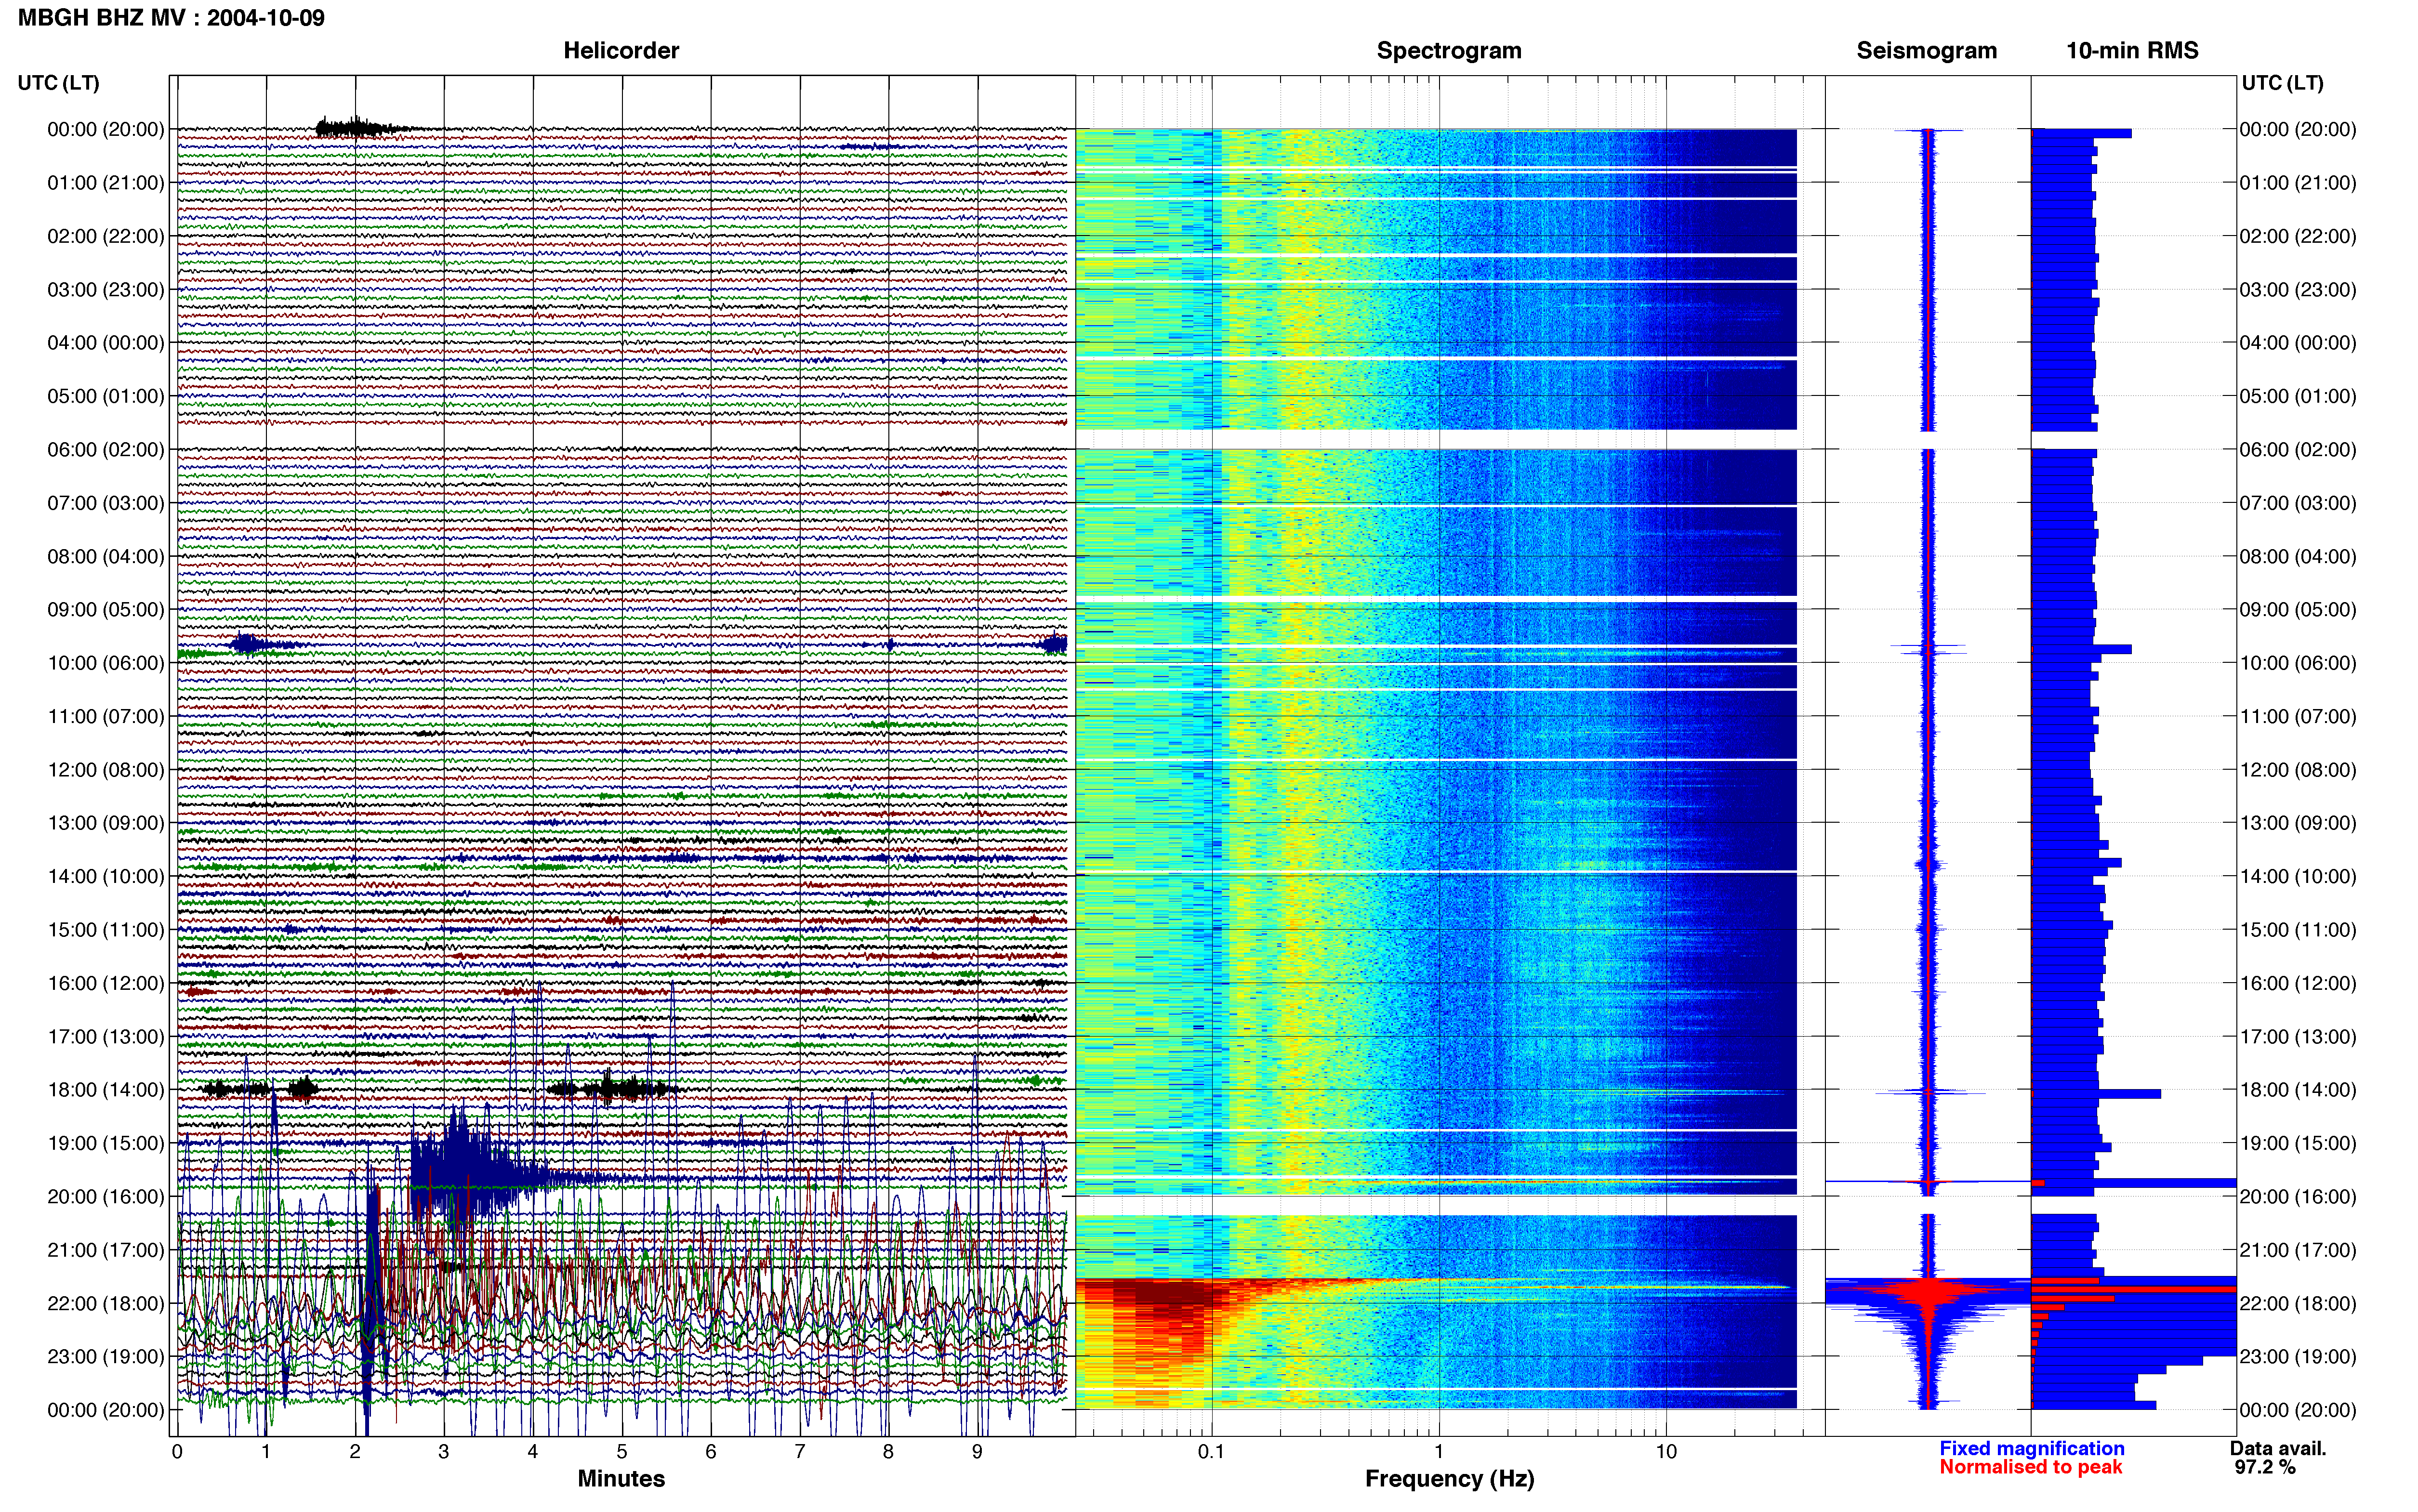Screen dimensions: 2418x1512
Task: Click right-side time label '20:00 (16:00)'
Action: pos(2298,1197)
